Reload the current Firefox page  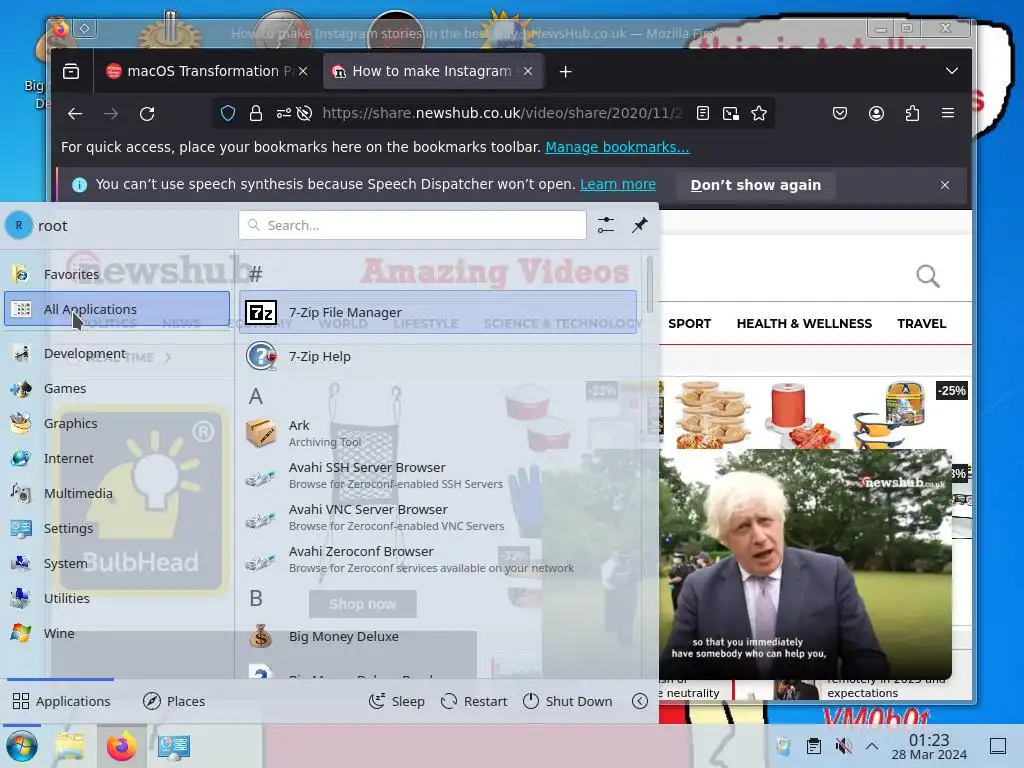(x=147, y=114)
